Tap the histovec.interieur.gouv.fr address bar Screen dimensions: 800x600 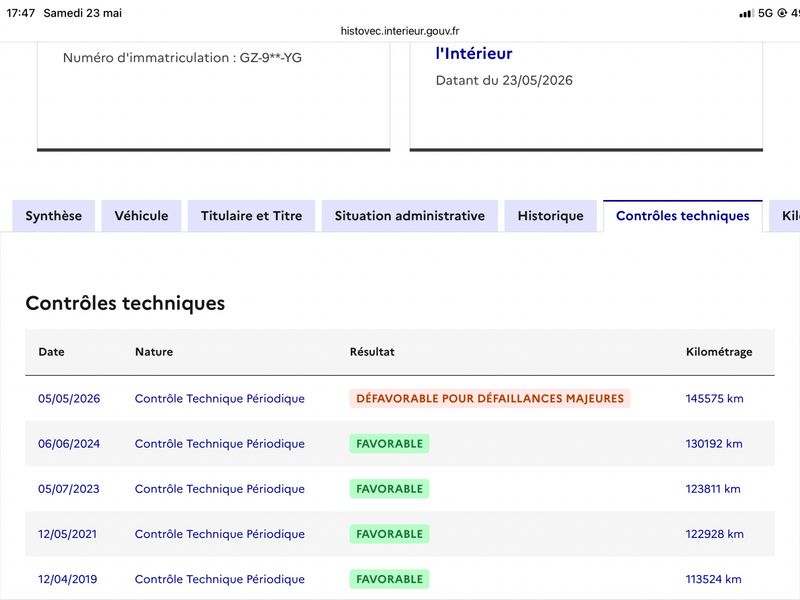click(x=400, y=31)
